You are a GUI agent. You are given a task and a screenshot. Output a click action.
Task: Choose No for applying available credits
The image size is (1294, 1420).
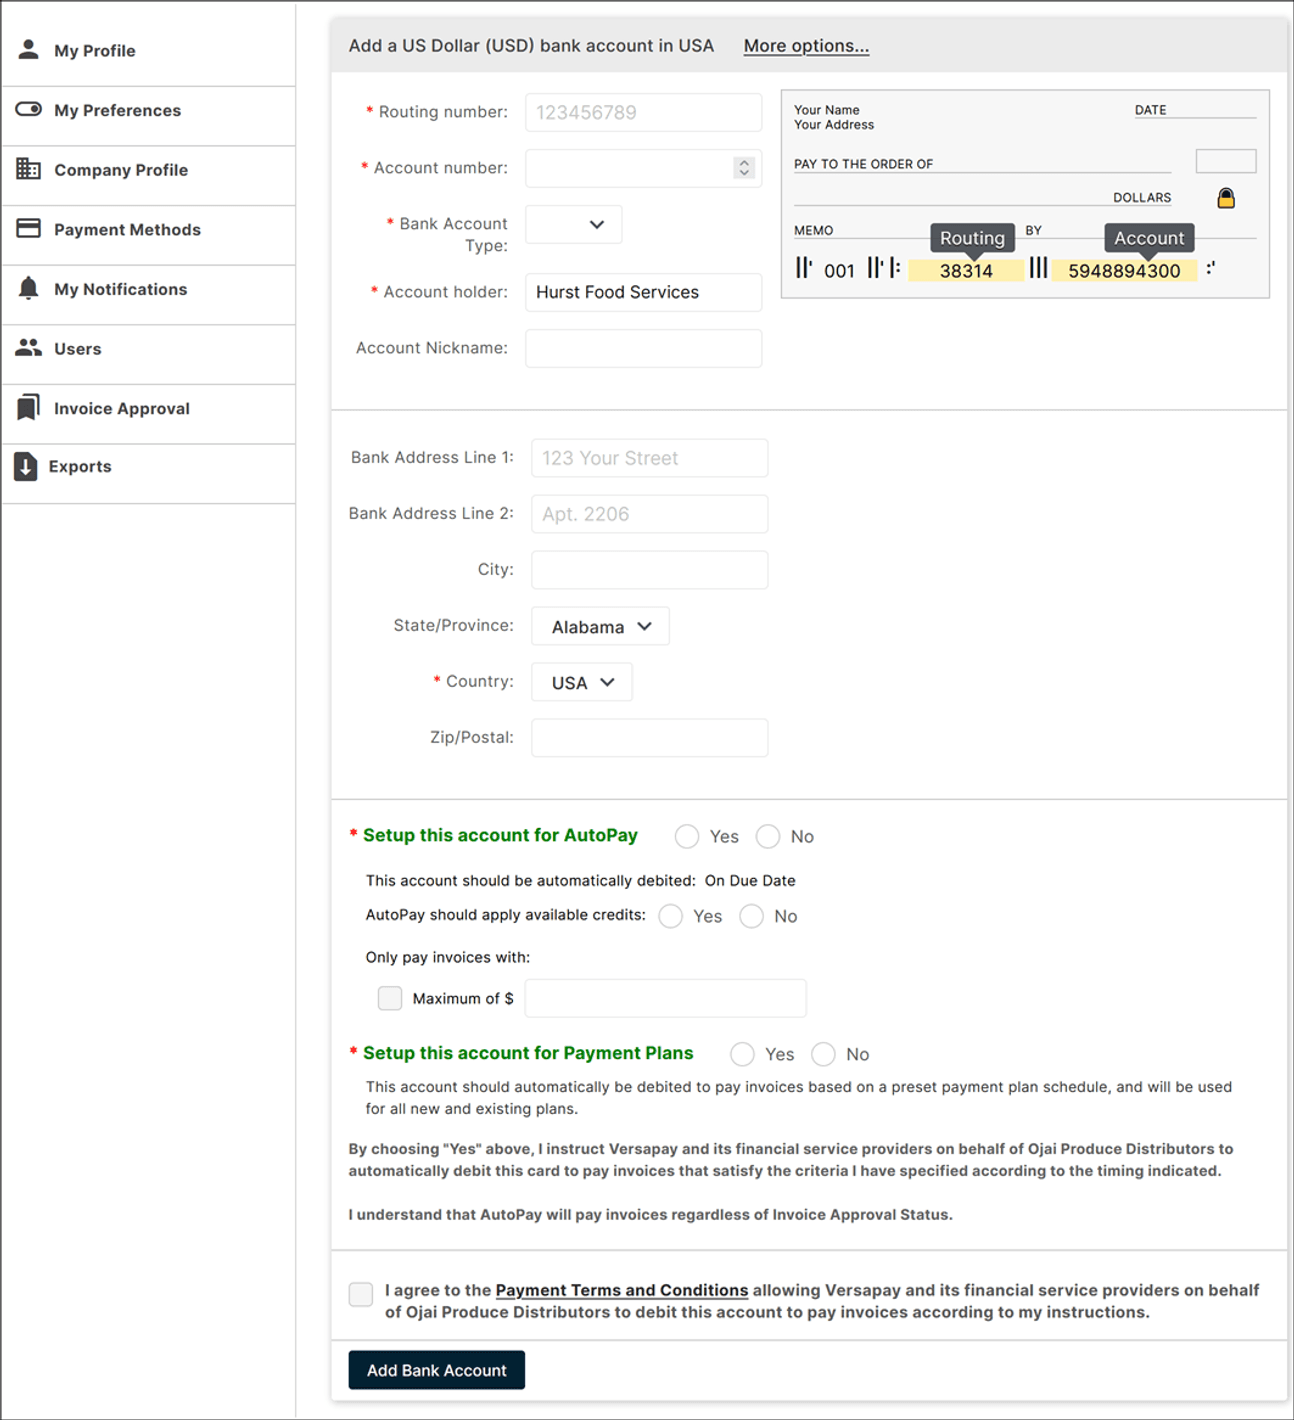[752, 916]
